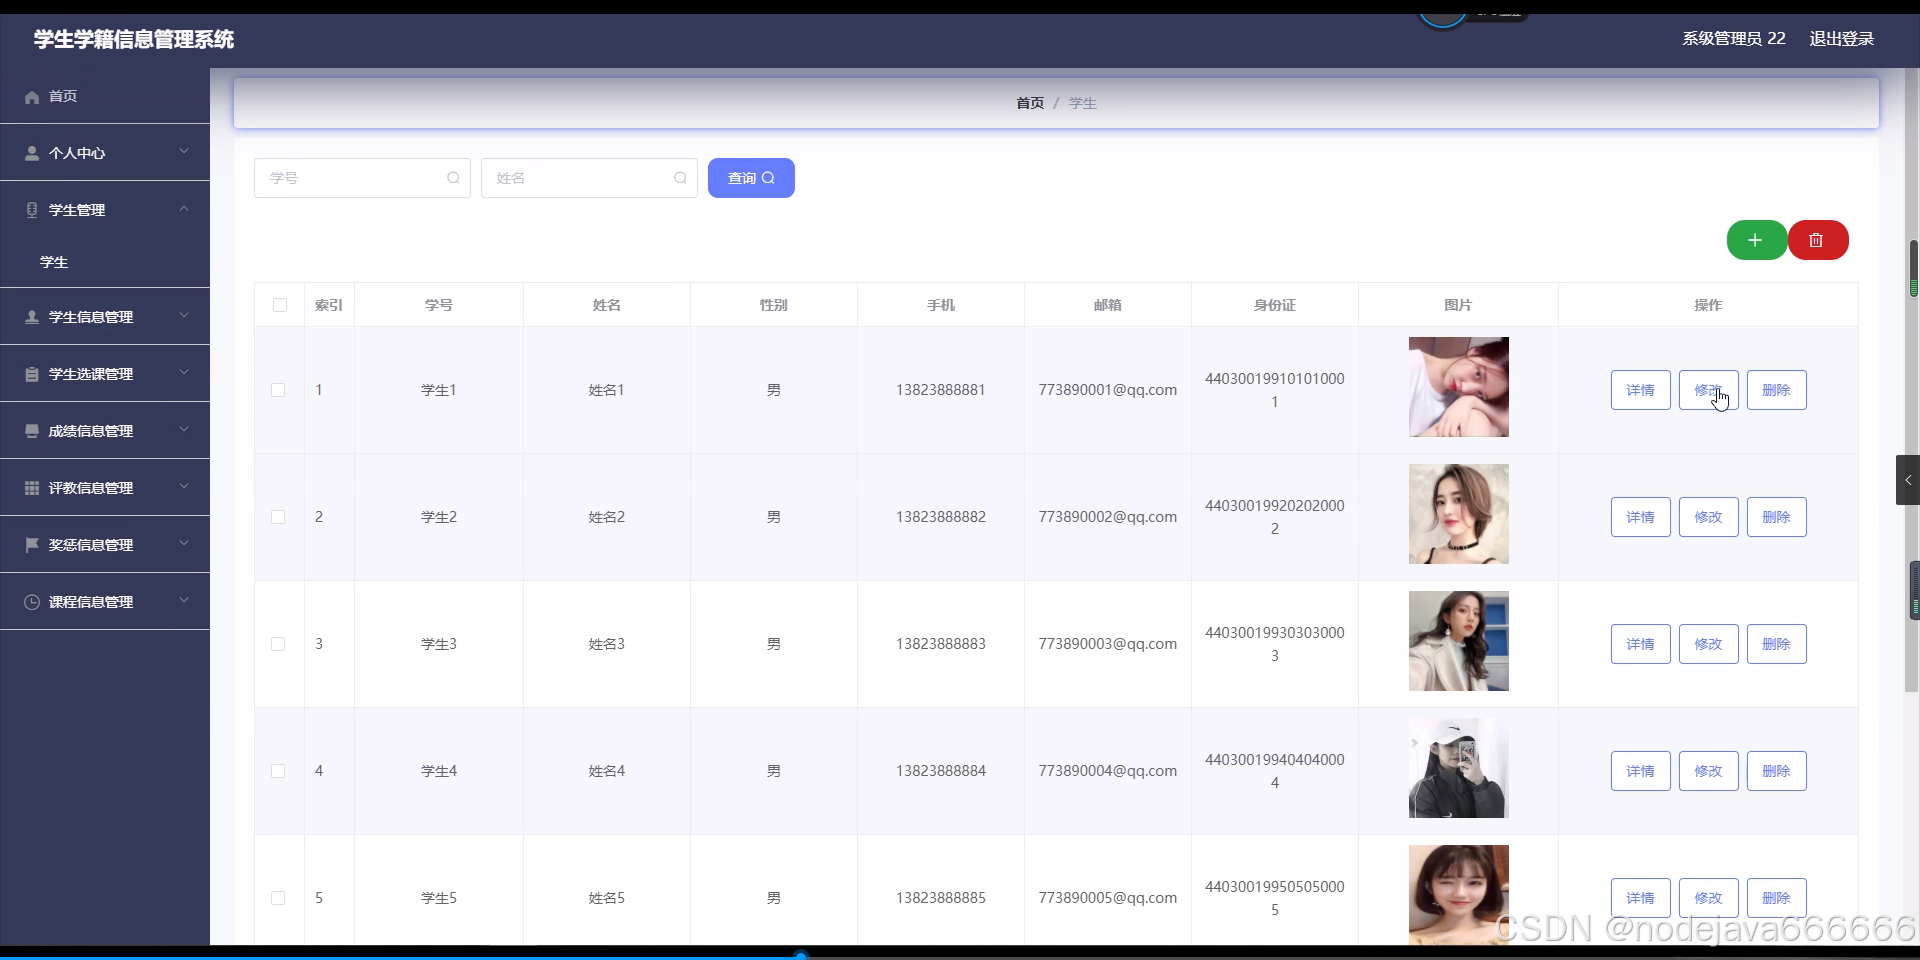Screen dimensions: 1920x960
Task: Click email 773890003@qq.com
Action: [x=1107, y=644]
